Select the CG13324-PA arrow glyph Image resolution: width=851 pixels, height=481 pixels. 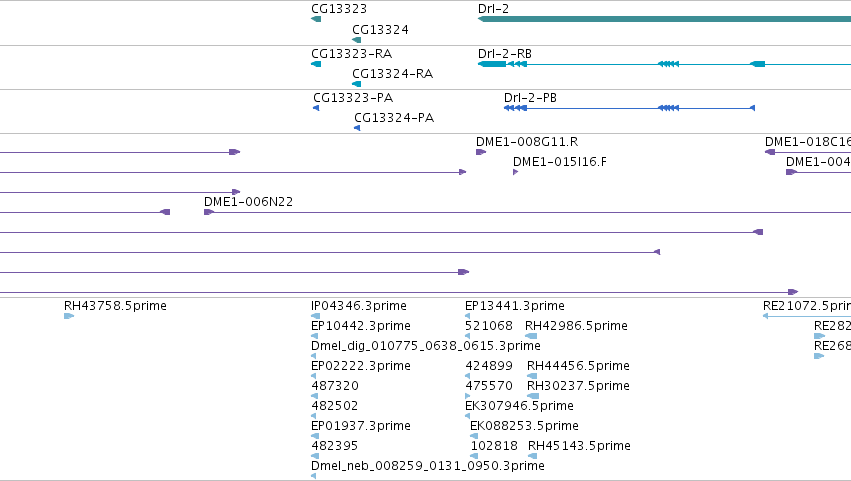click(x=357, y=128)
